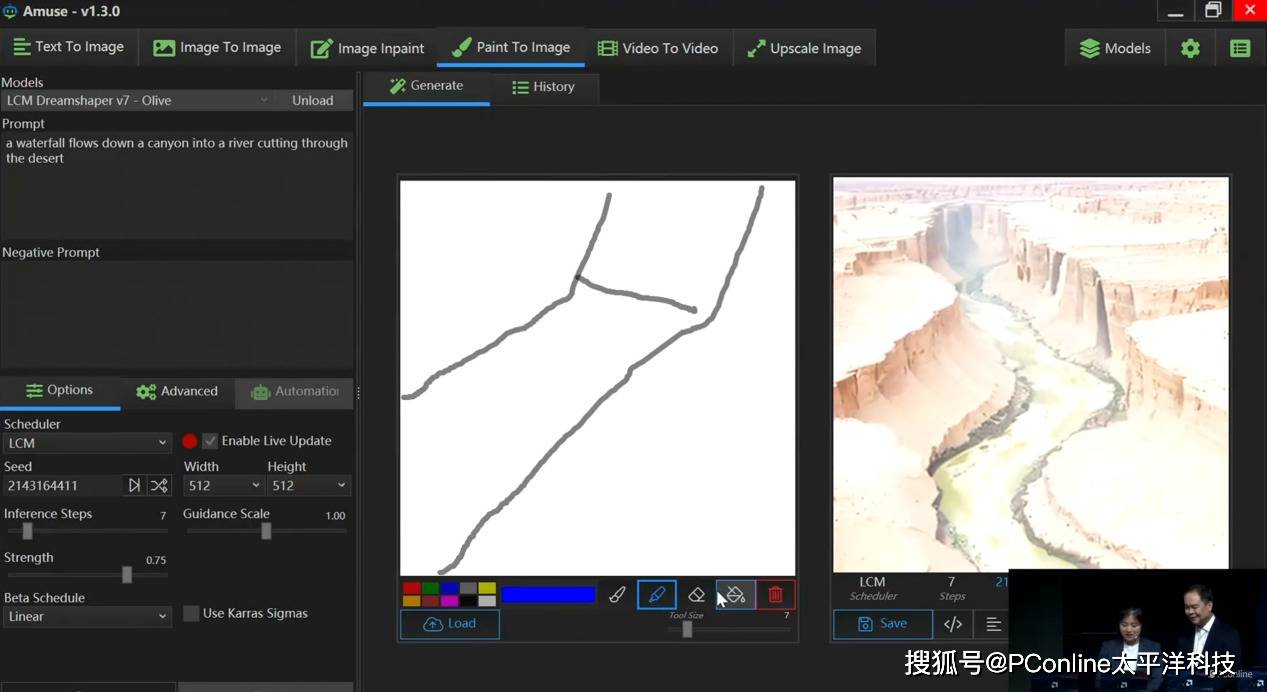This screenshot has height=692, width=1267.
Task: Click the random seed shuffle icon
Action: point(159,485)
